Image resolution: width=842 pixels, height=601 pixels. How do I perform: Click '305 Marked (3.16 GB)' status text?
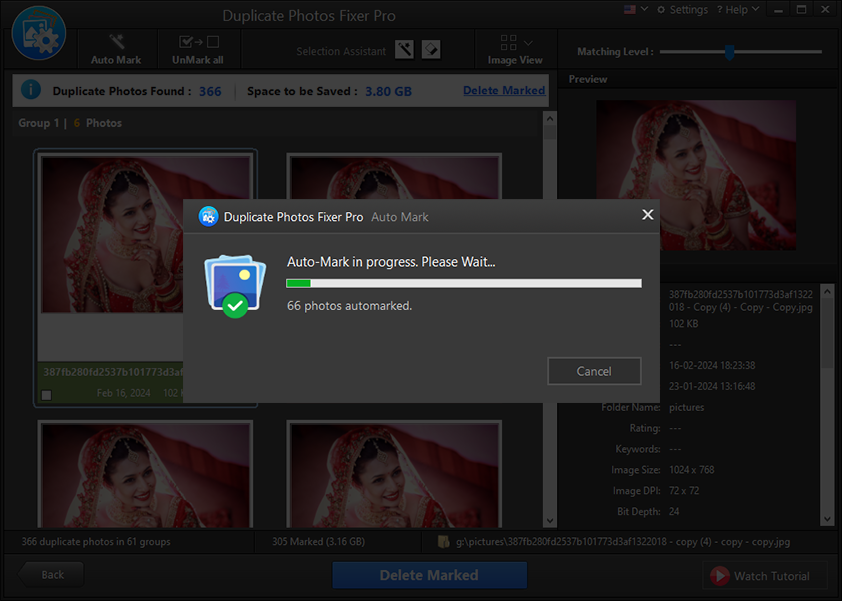click(318, 541)
